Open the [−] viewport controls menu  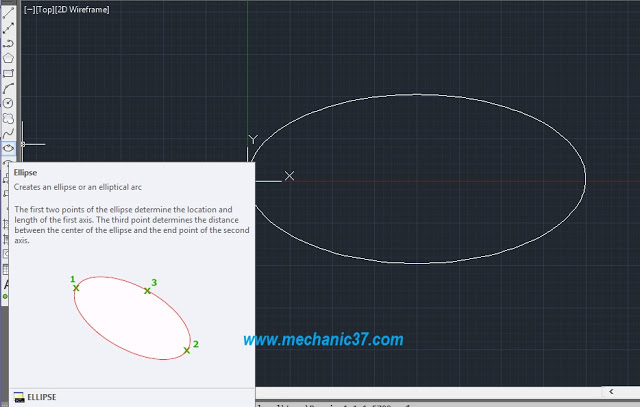29,10
